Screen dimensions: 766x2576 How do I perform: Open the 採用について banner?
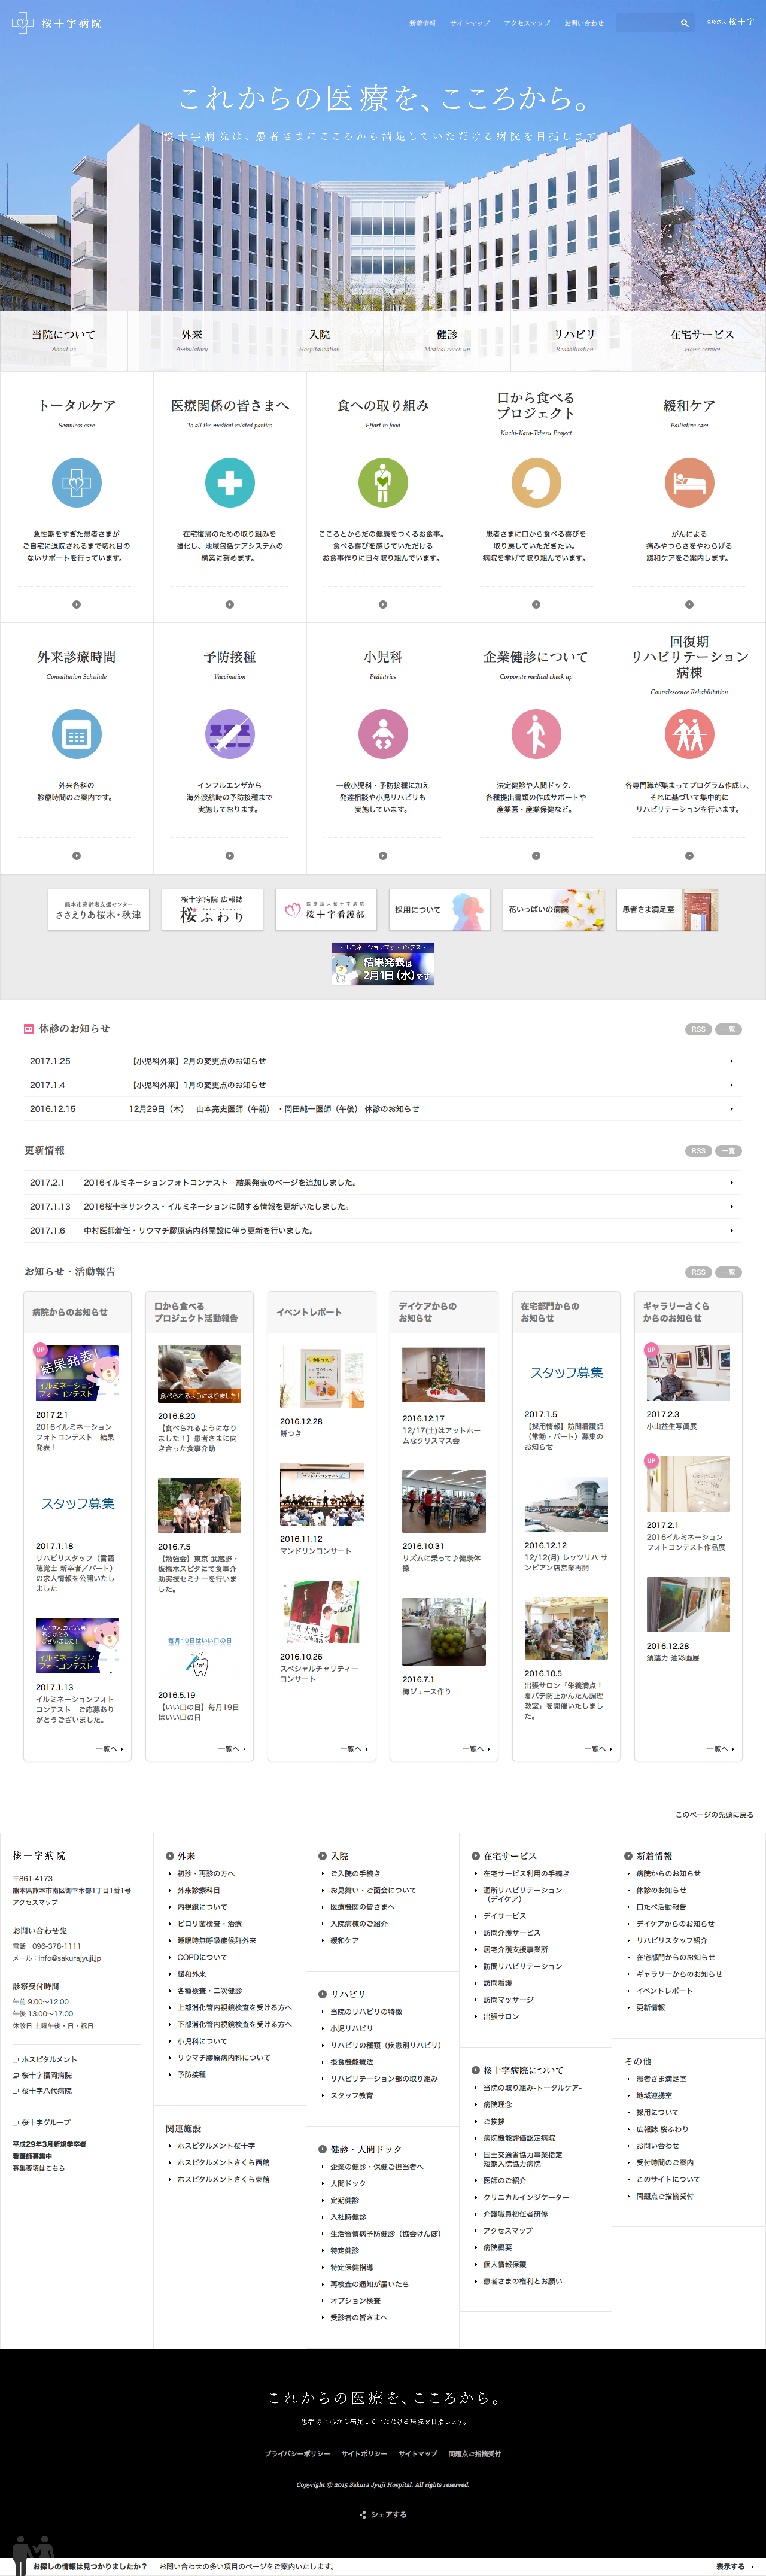440,909
